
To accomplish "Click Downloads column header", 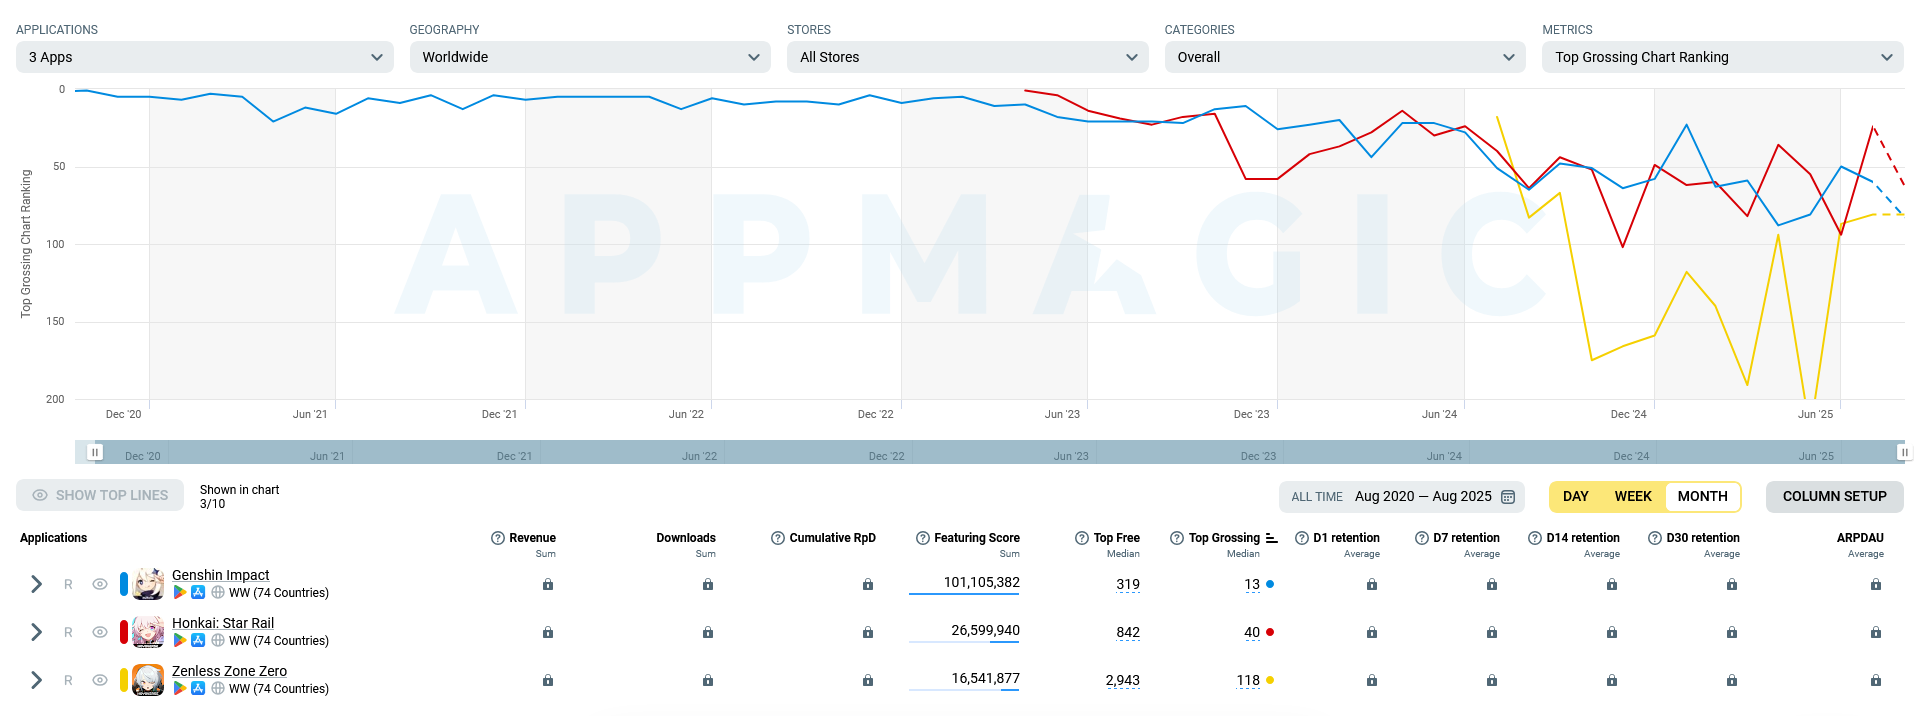I will click(686, 538).
